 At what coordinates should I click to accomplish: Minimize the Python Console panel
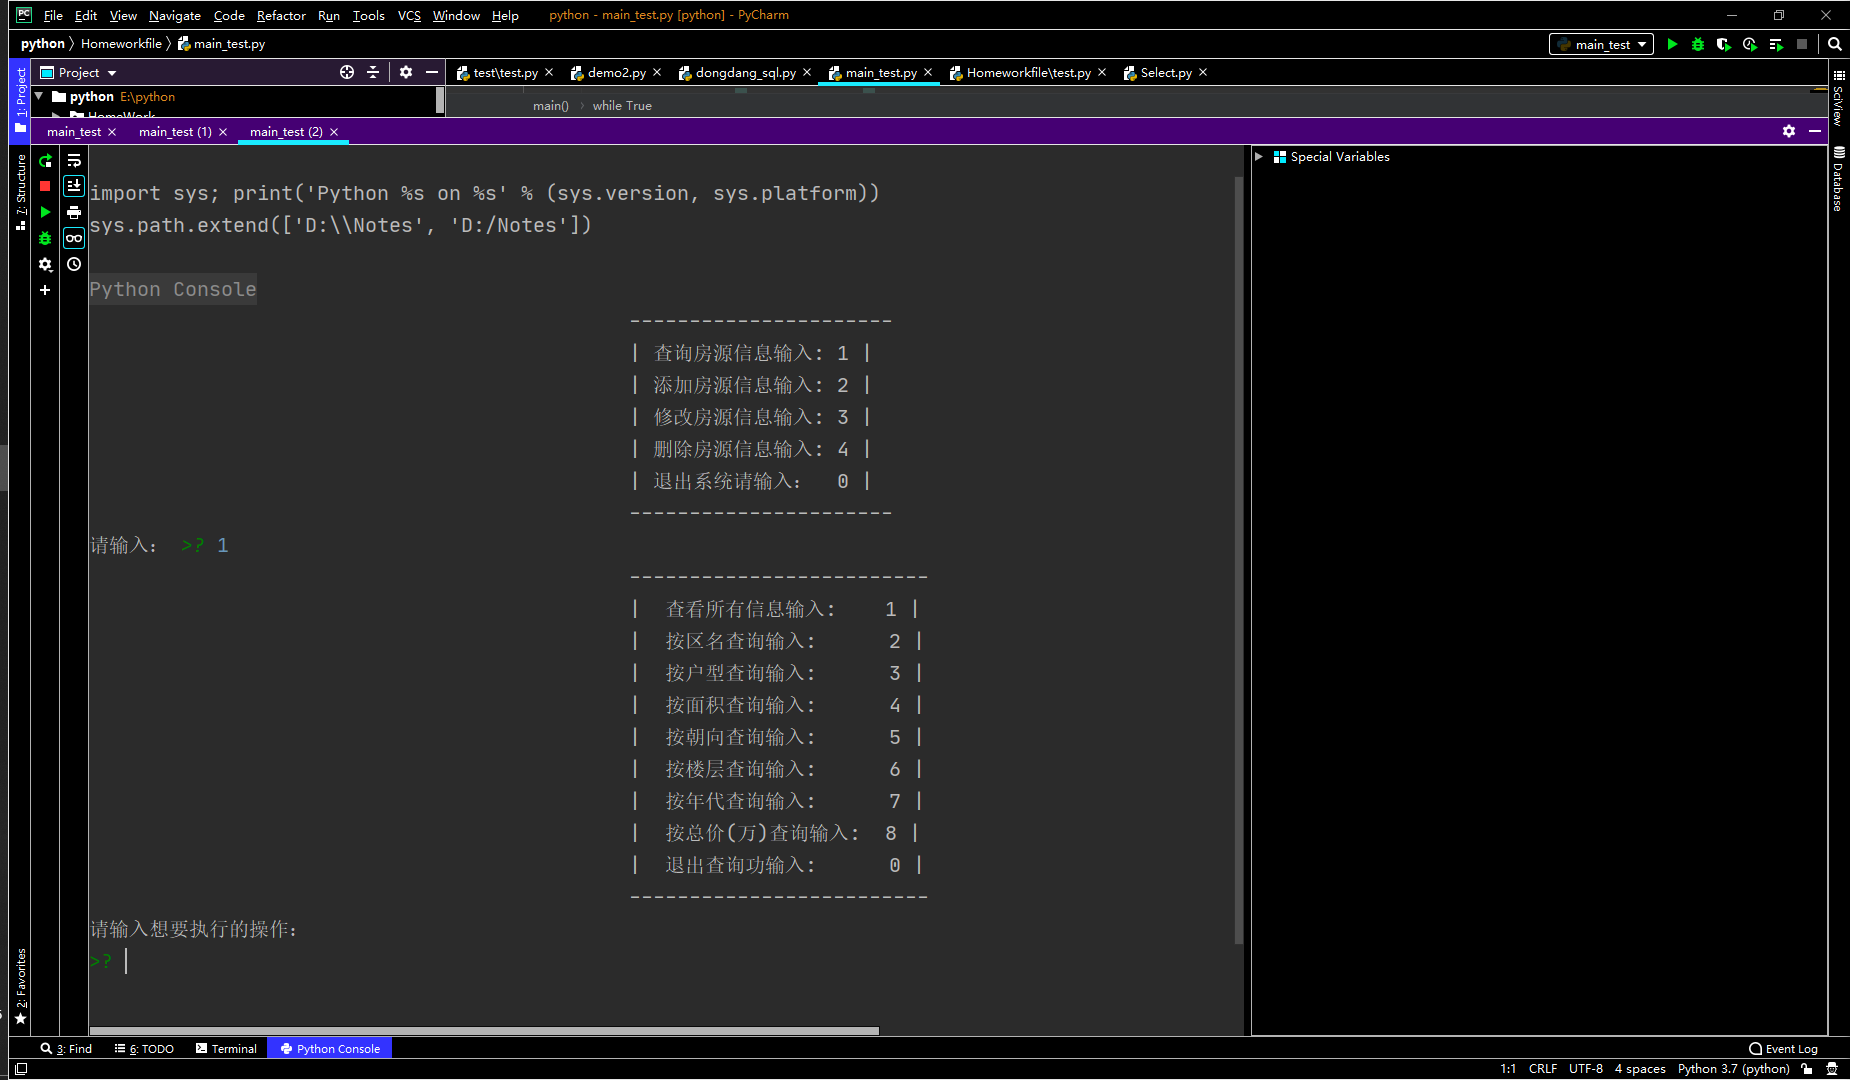click(x=1815, y=131)
